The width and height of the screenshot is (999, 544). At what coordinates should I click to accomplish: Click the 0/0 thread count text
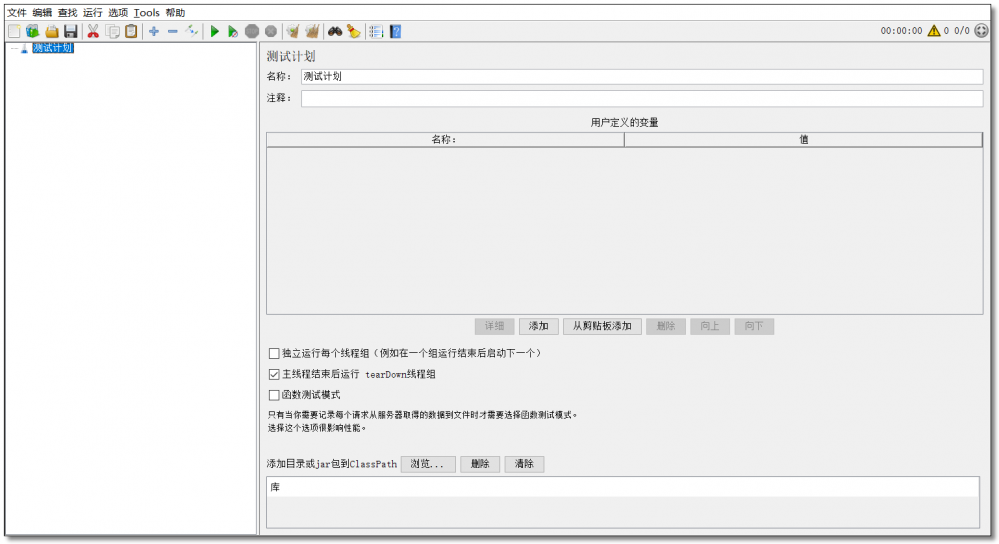pyautogui.click(x=961, y=31)
